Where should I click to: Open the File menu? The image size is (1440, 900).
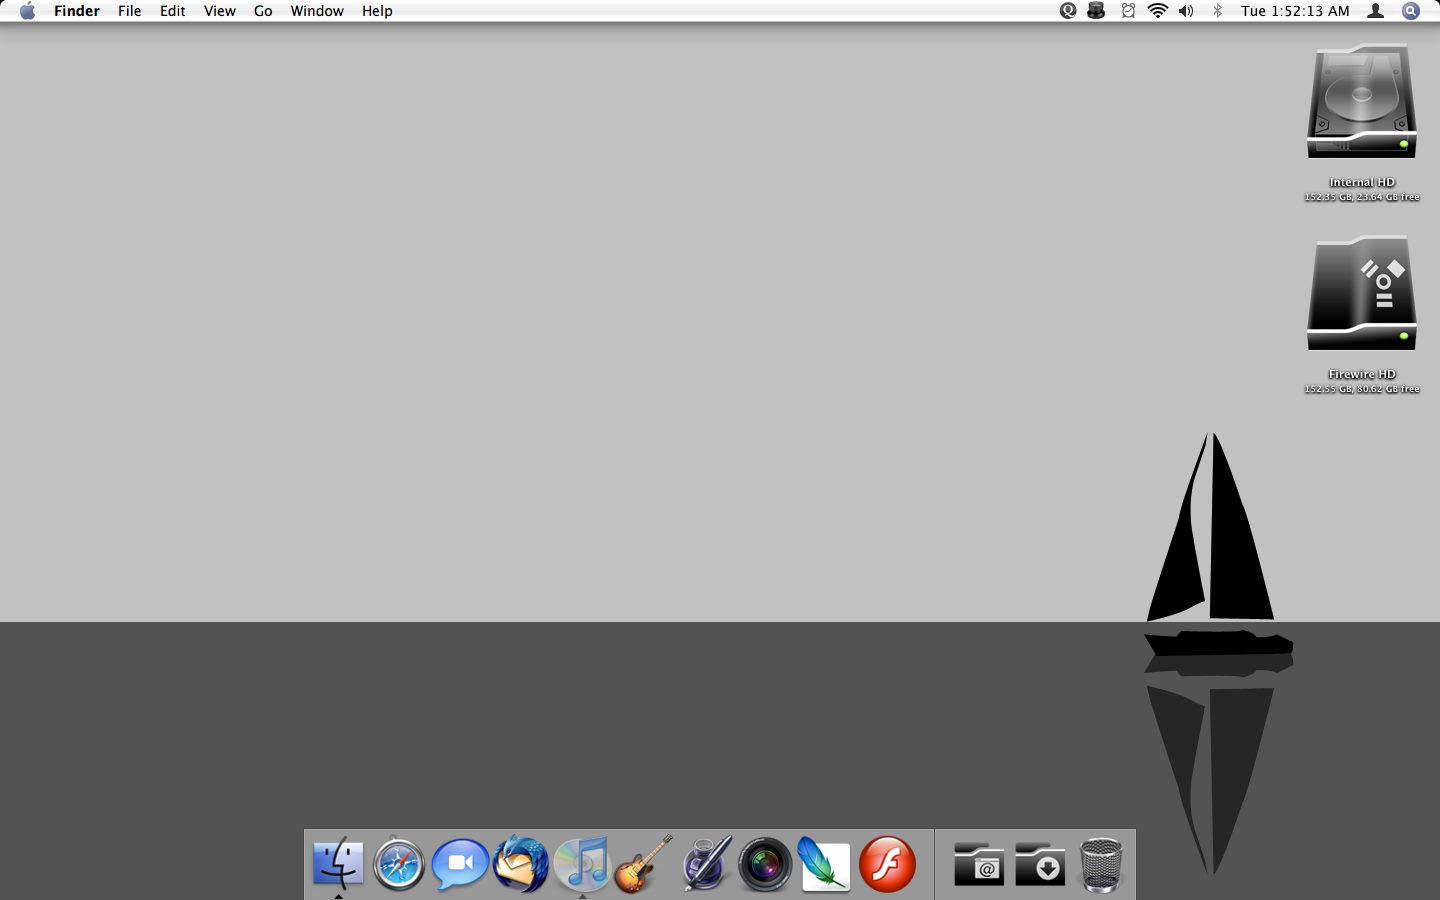pyautogui.click(x=129, y=11)
